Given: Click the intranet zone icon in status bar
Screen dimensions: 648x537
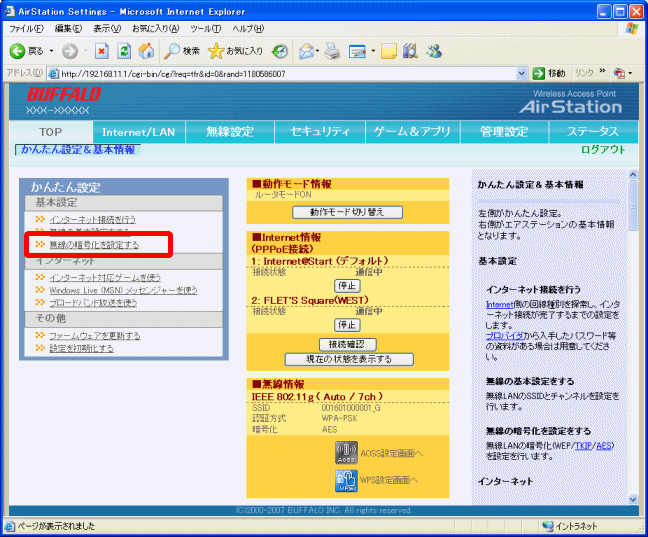Looking at the screenshot, I should (x=548, y=526).
